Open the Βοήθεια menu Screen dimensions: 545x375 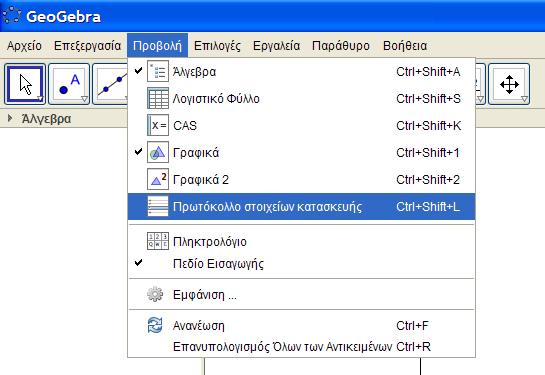click(405, 46)
